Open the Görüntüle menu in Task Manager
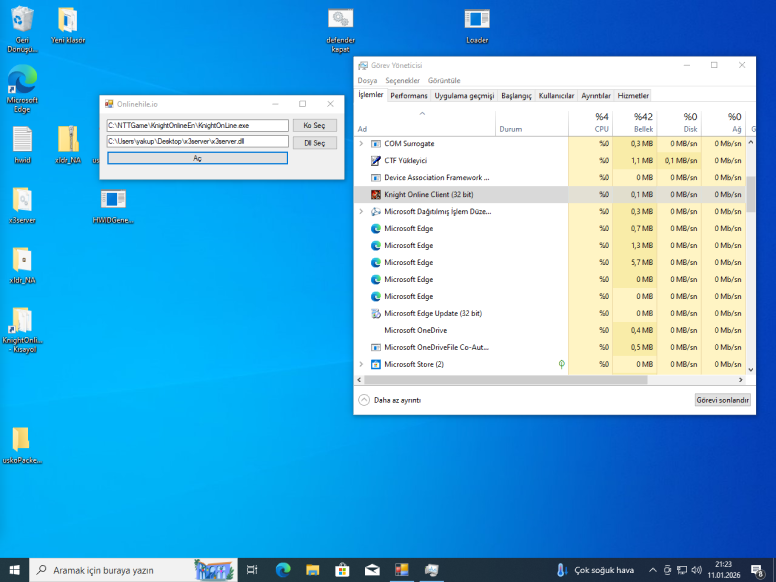 pyautogui.click(x=444, y=80)
